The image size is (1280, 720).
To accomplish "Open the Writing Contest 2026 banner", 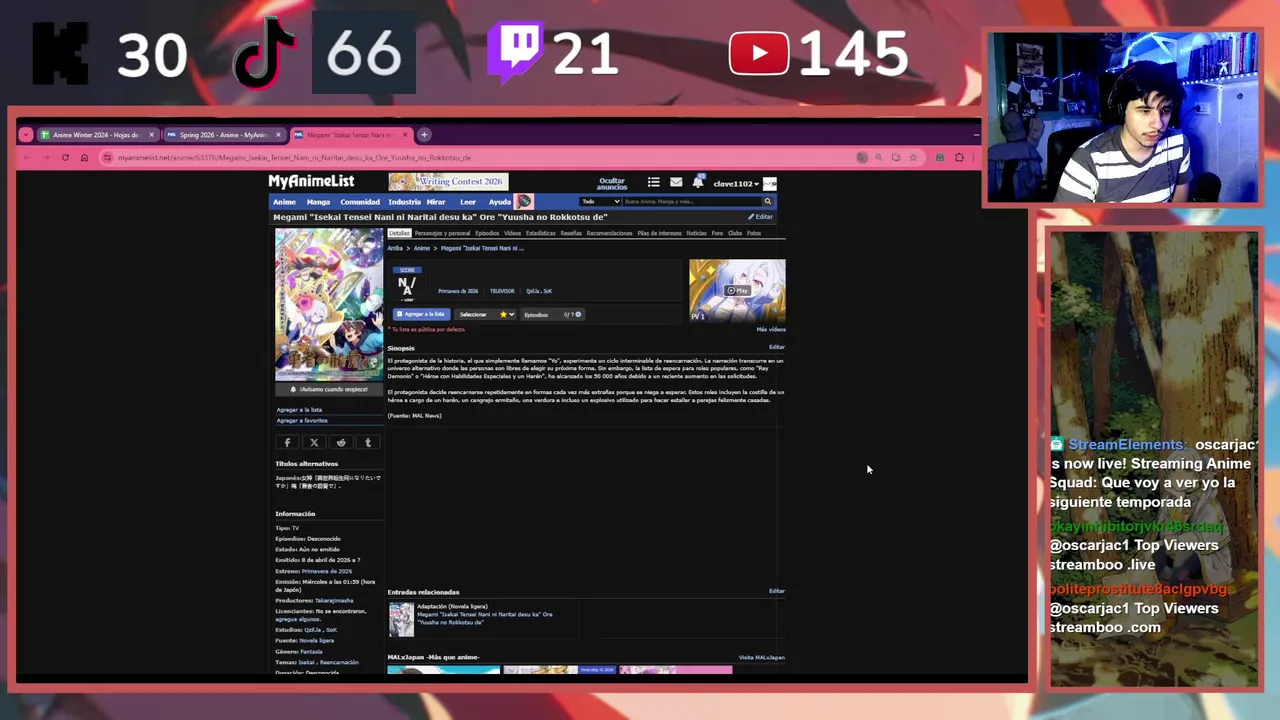I will click(x=448, y=181).
